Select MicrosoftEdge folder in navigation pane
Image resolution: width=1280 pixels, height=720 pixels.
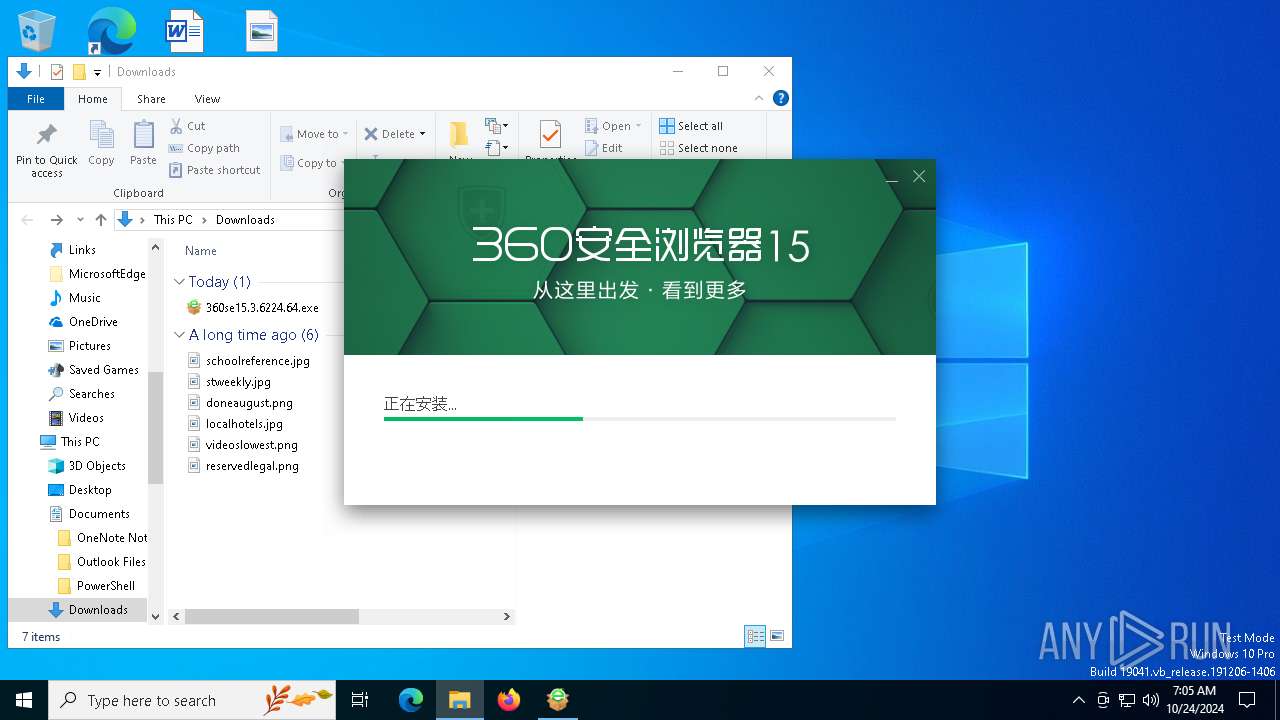[97, 274]
